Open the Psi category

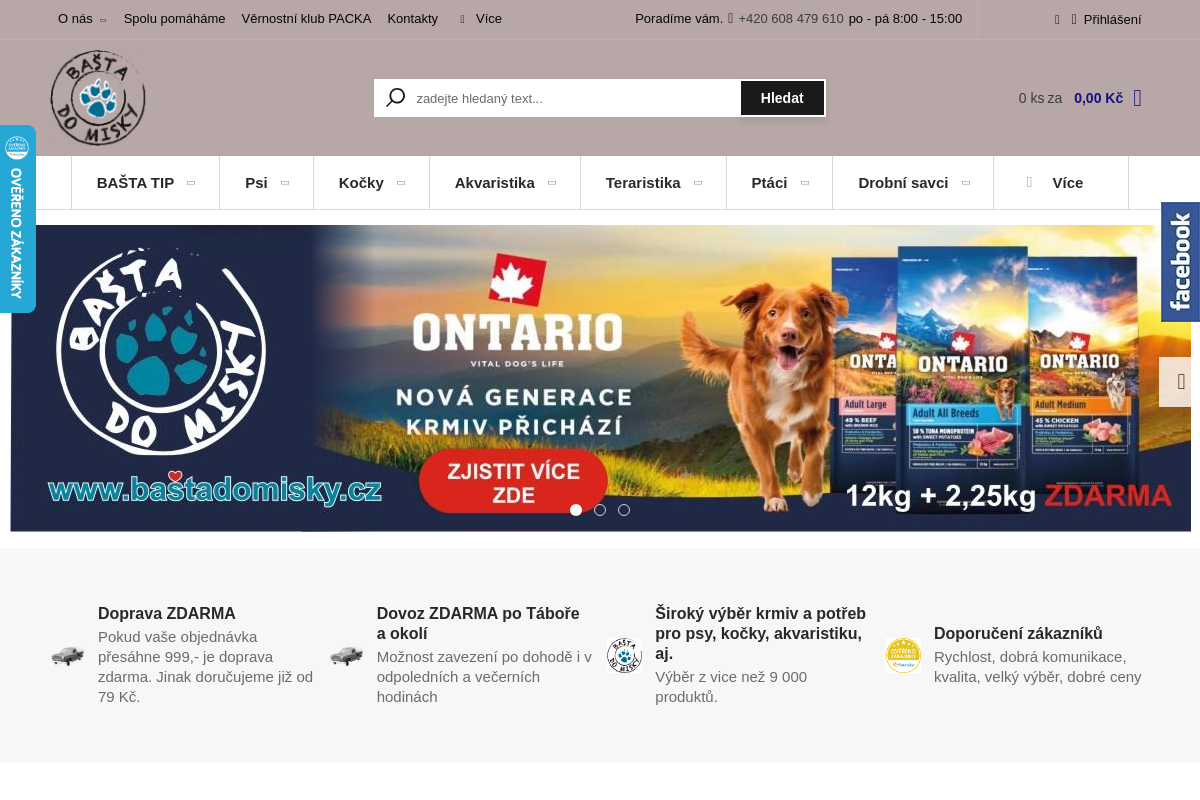256,183
